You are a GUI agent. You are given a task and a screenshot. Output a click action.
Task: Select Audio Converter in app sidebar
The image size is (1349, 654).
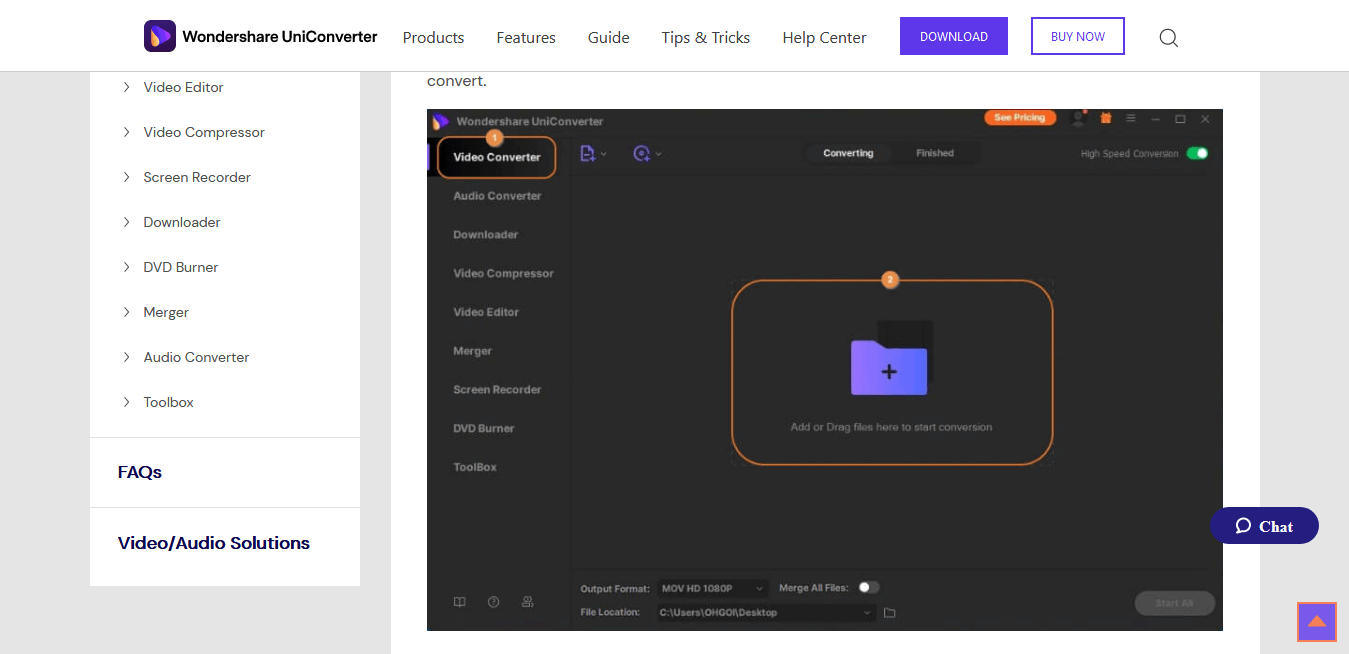(497, 196)
